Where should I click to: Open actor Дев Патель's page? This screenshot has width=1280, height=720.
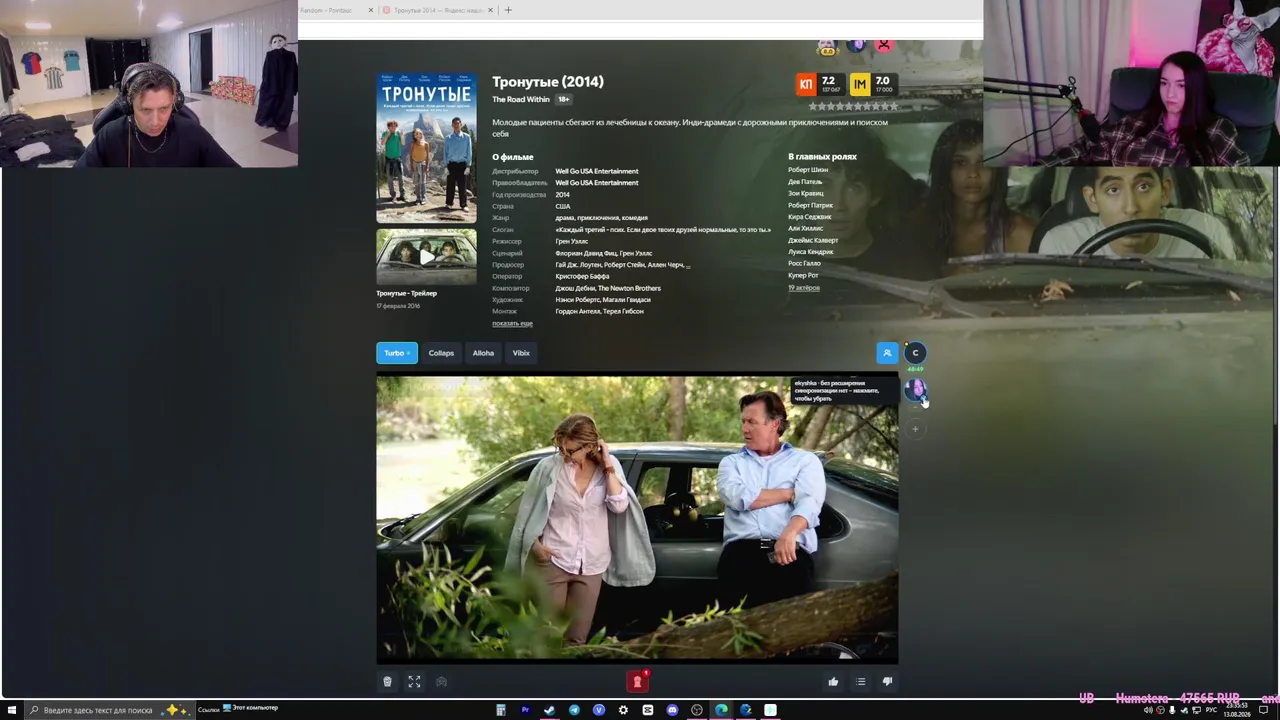[x=805, y=182]
